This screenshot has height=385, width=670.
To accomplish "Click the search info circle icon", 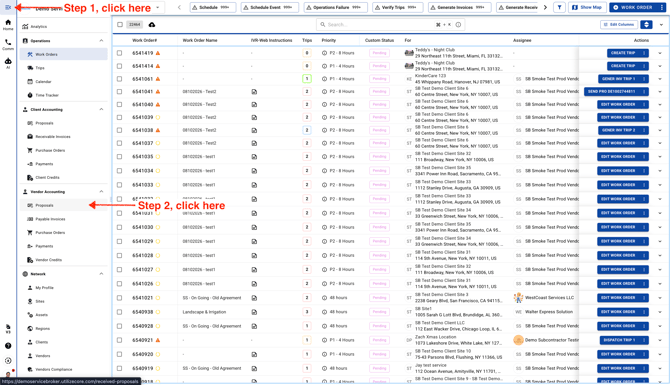I will point(458,25).
